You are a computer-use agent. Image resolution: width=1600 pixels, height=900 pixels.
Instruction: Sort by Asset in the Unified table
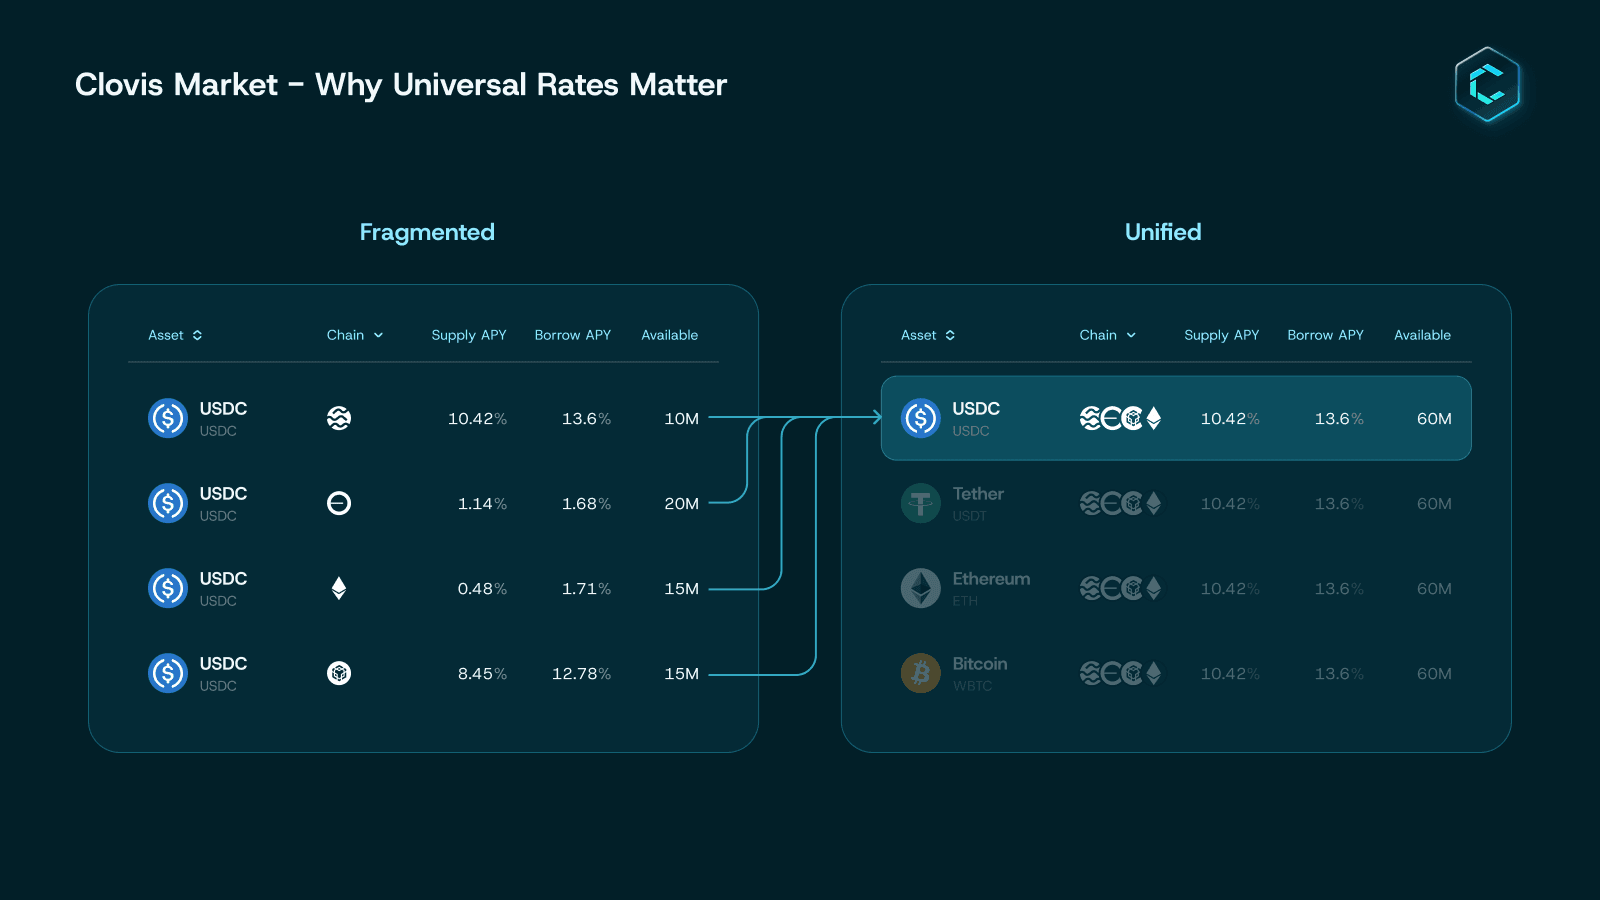pyautogui.click(x=928, y=335)
